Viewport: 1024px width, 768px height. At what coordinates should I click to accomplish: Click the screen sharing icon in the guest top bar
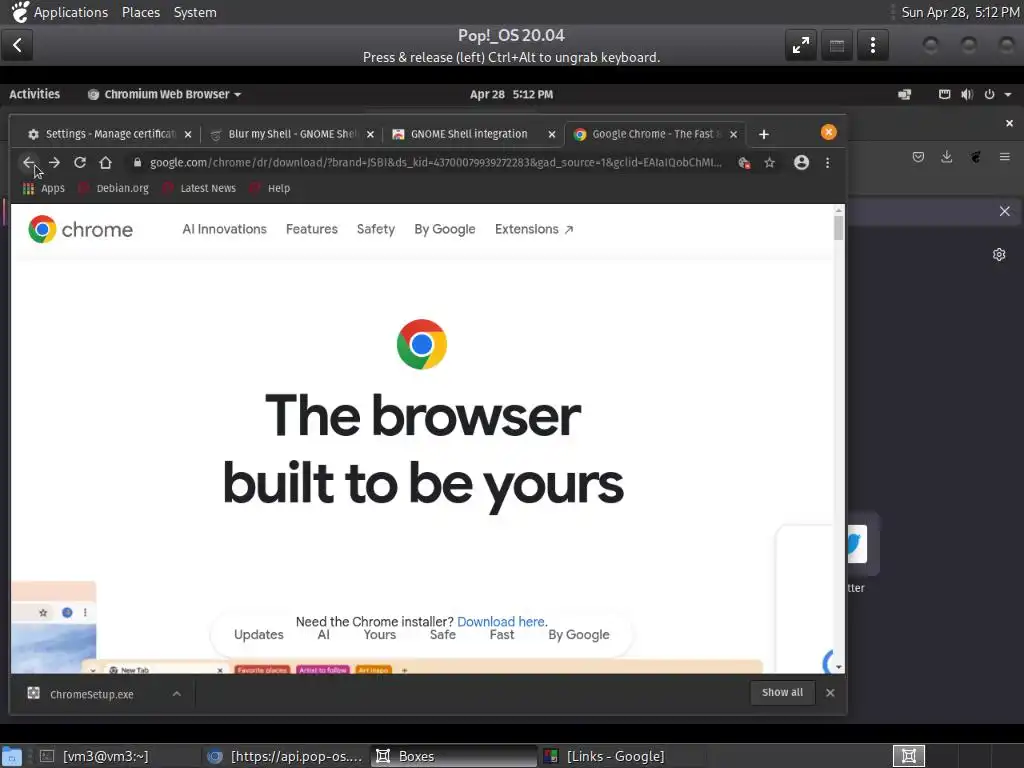[904, 95]
